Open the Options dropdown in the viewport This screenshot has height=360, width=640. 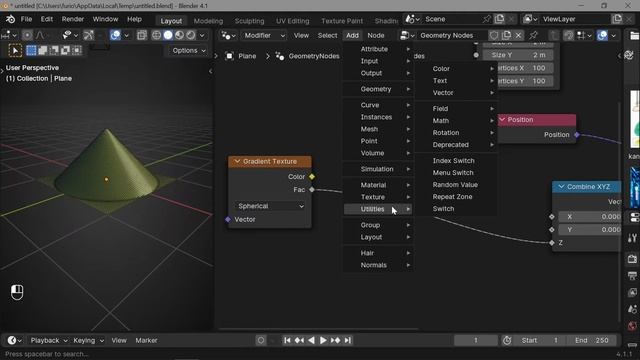[189, 51]
